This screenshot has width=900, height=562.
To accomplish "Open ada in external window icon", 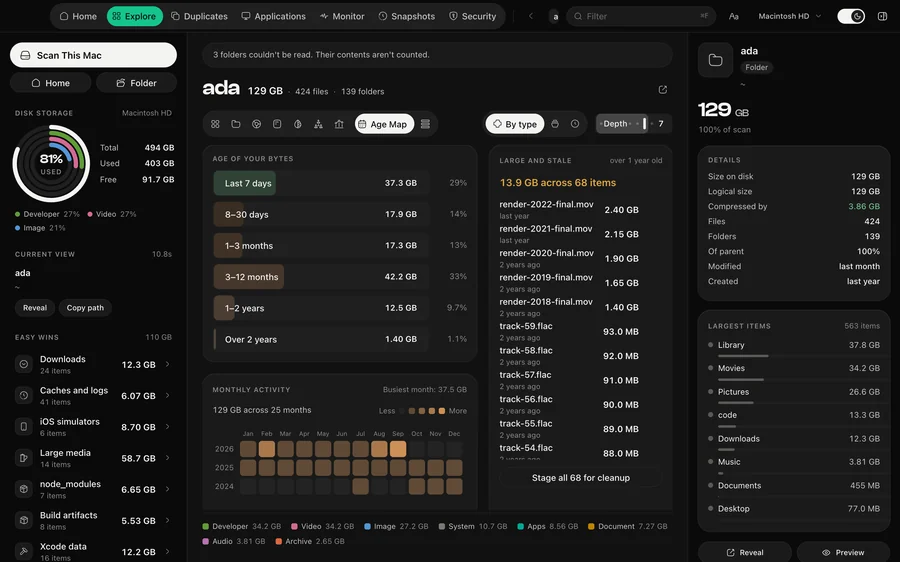I will (662, 90).
